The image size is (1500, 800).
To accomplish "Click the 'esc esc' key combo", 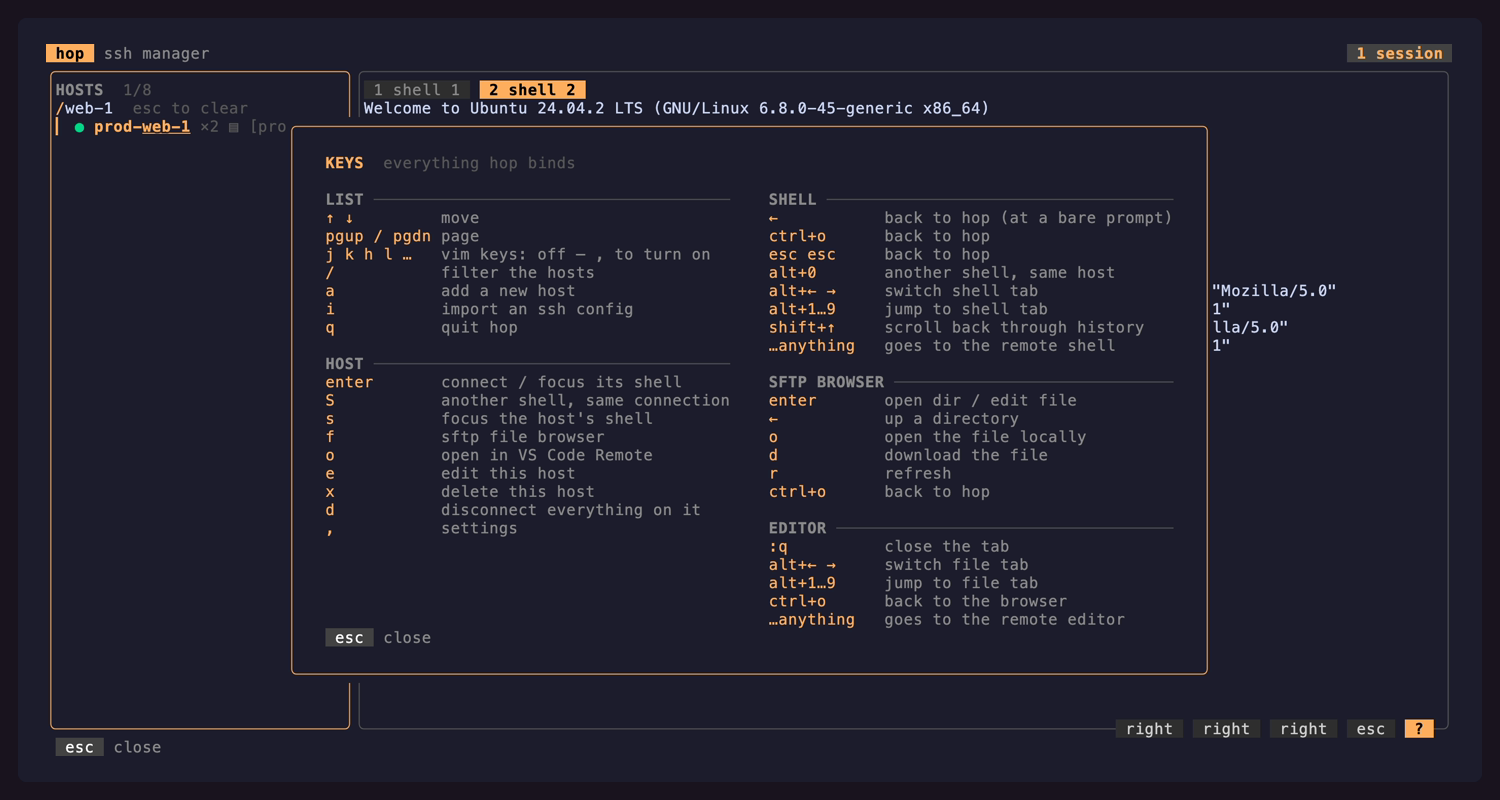I will coord(802,254).
